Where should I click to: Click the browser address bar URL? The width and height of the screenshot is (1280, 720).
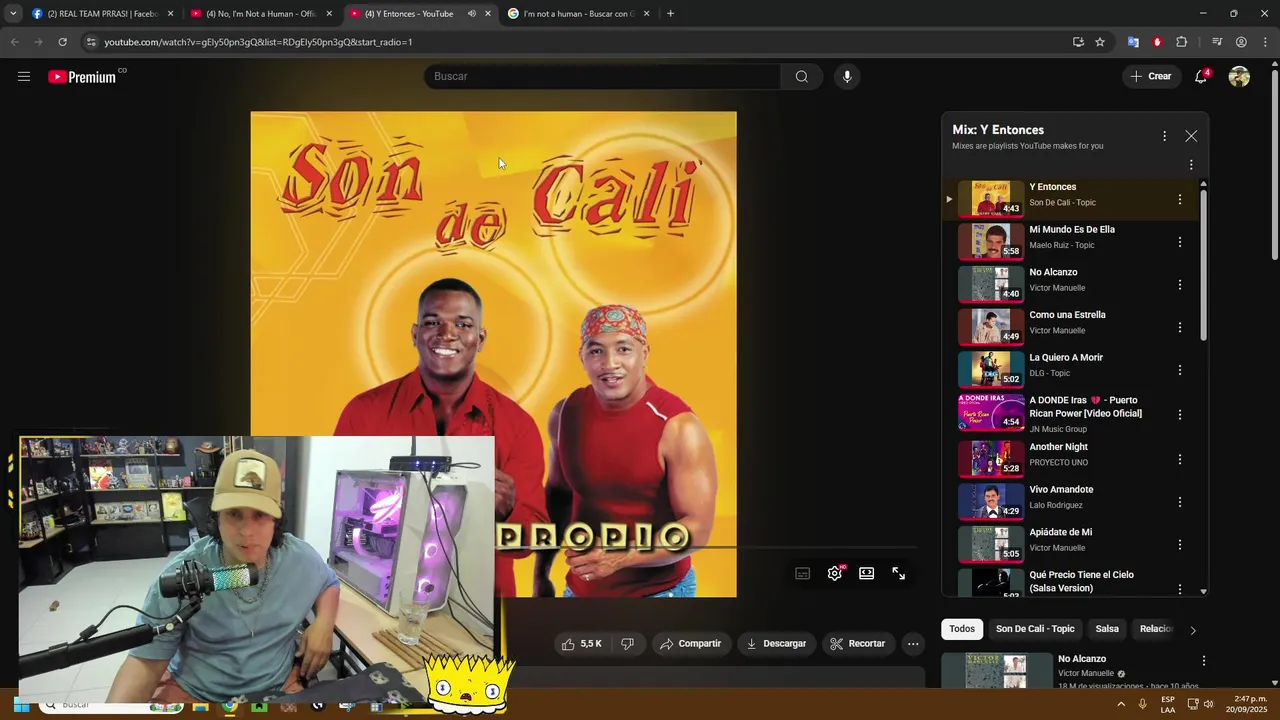click(258, 42)
